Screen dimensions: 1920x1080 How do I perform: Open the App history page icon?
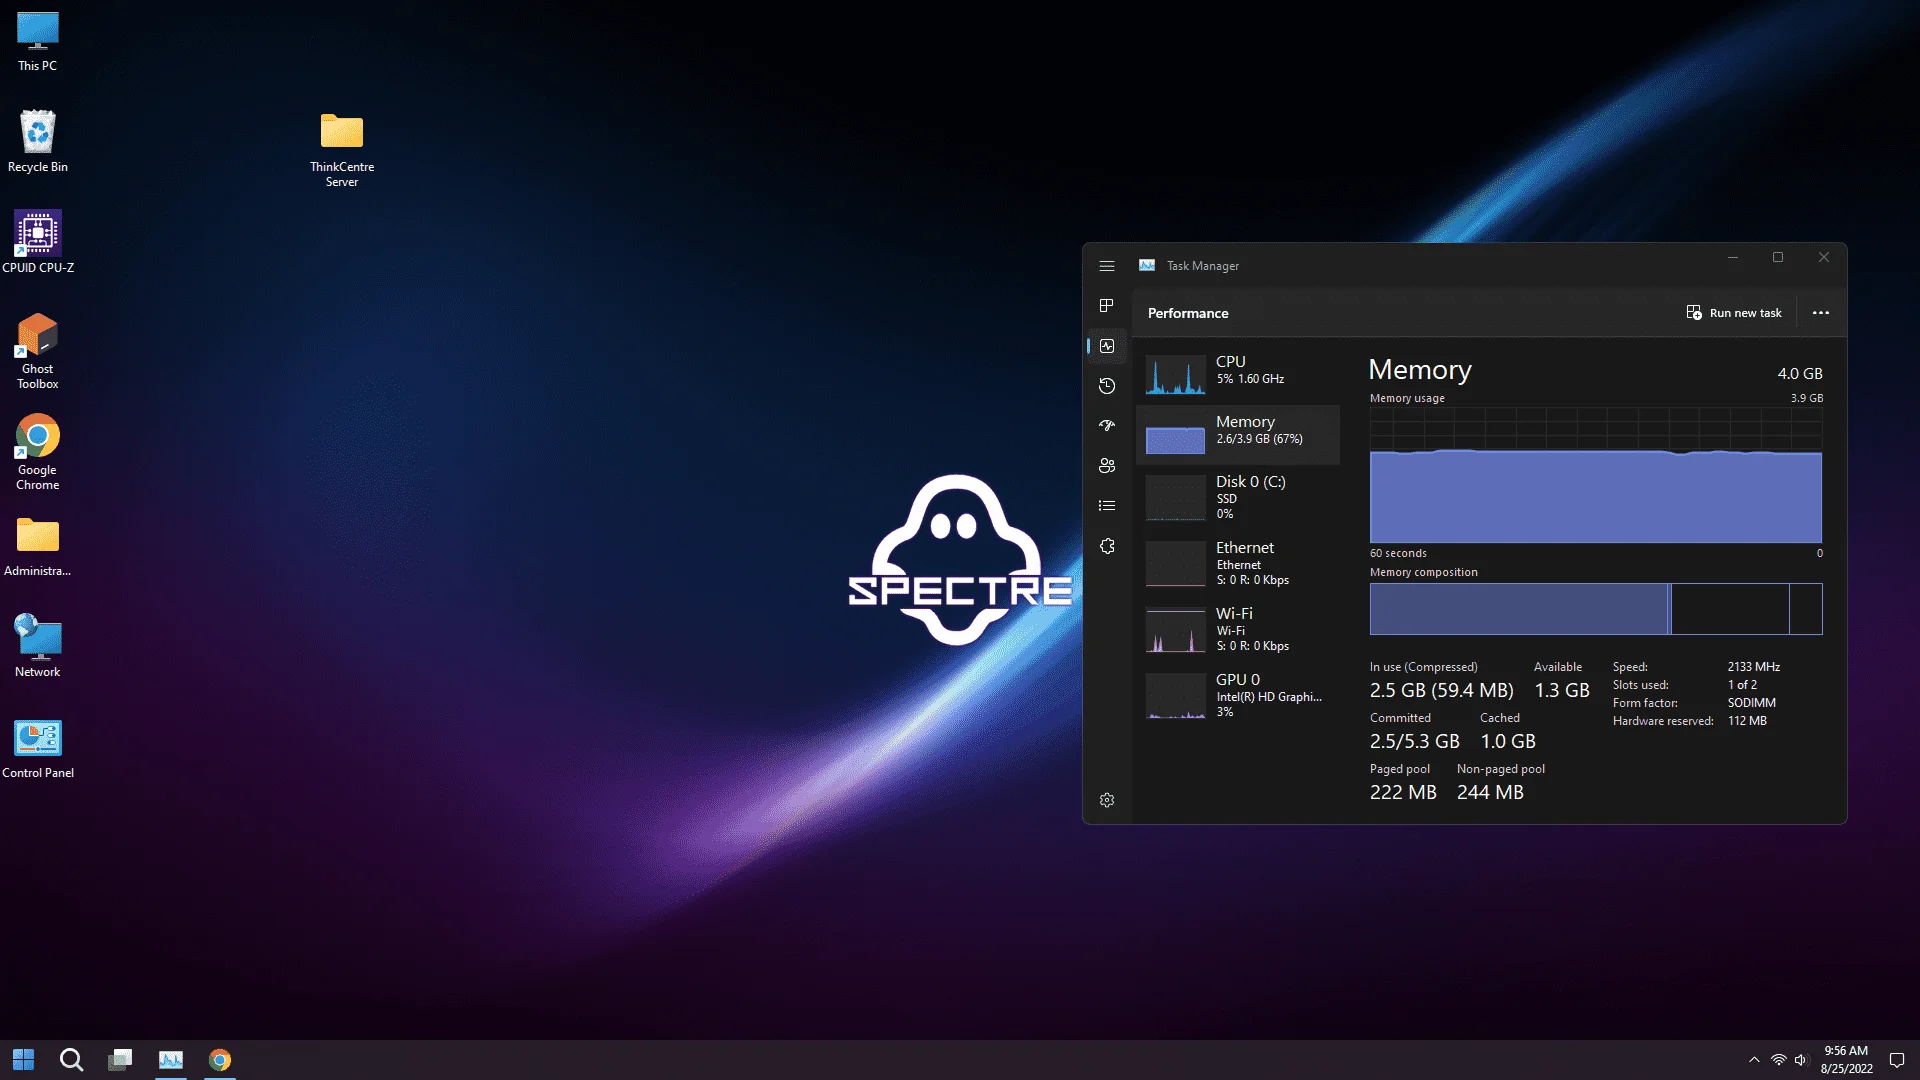(1107, 386)
